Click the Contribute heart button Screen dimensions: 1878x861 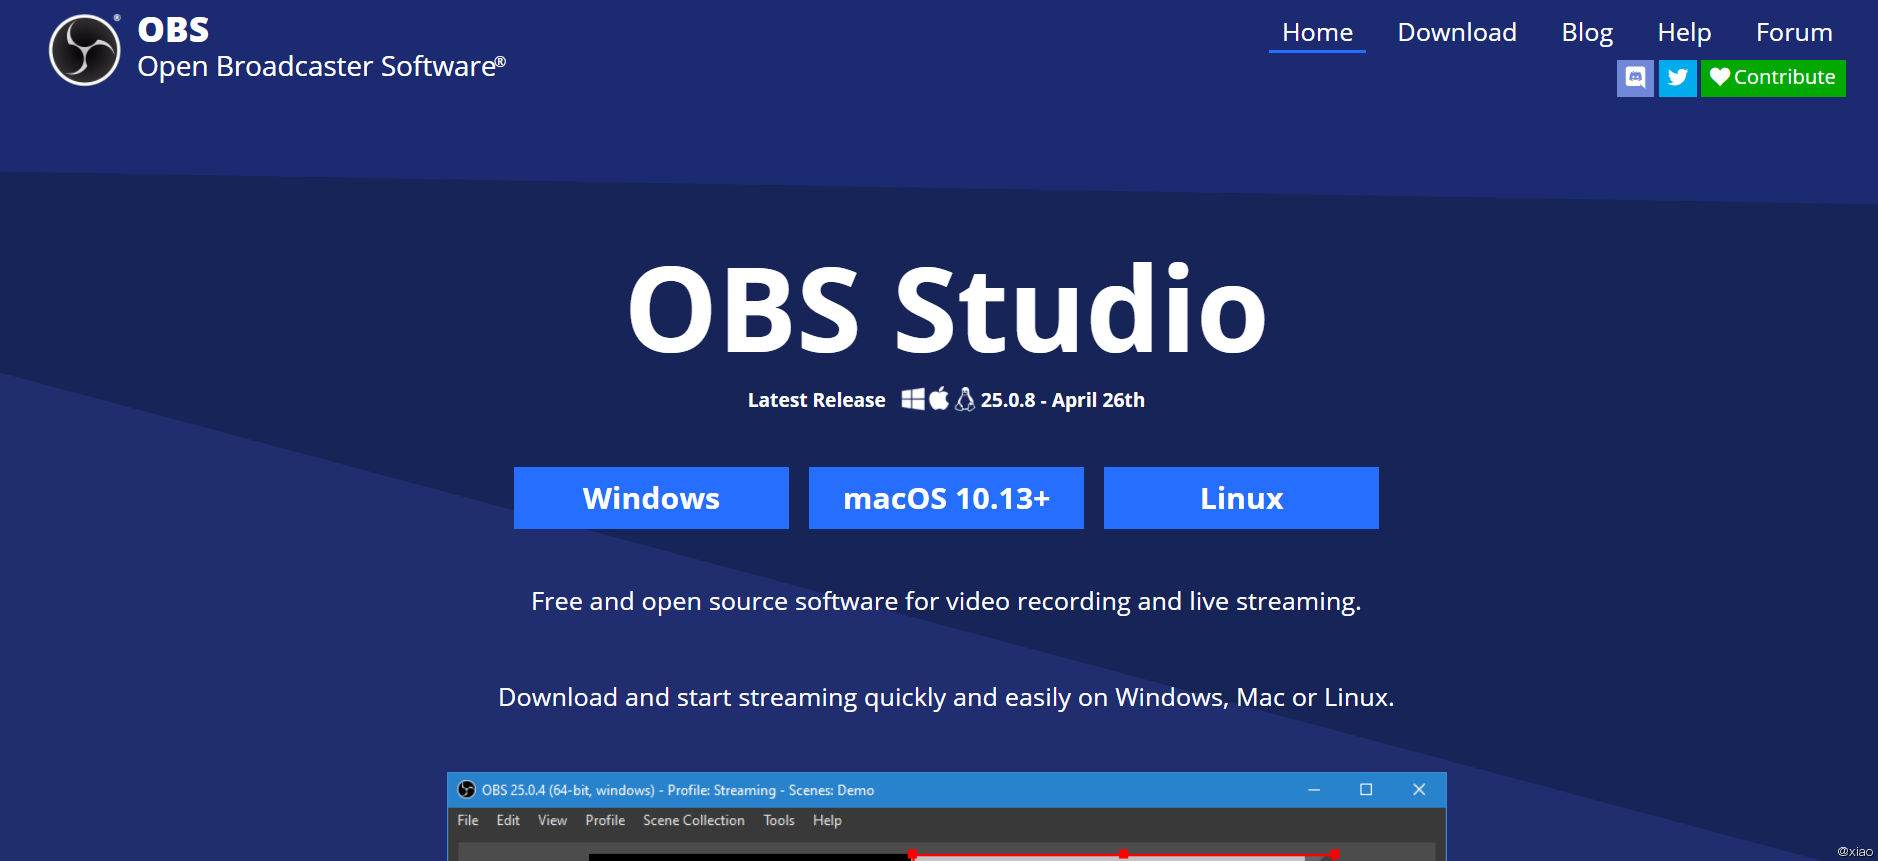[1773, 78]
